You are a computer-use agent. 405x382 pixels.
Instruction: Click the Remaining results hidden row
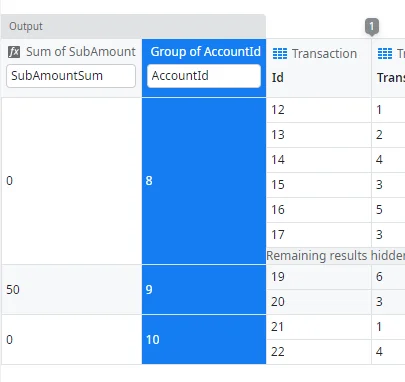tap(336, 256)
